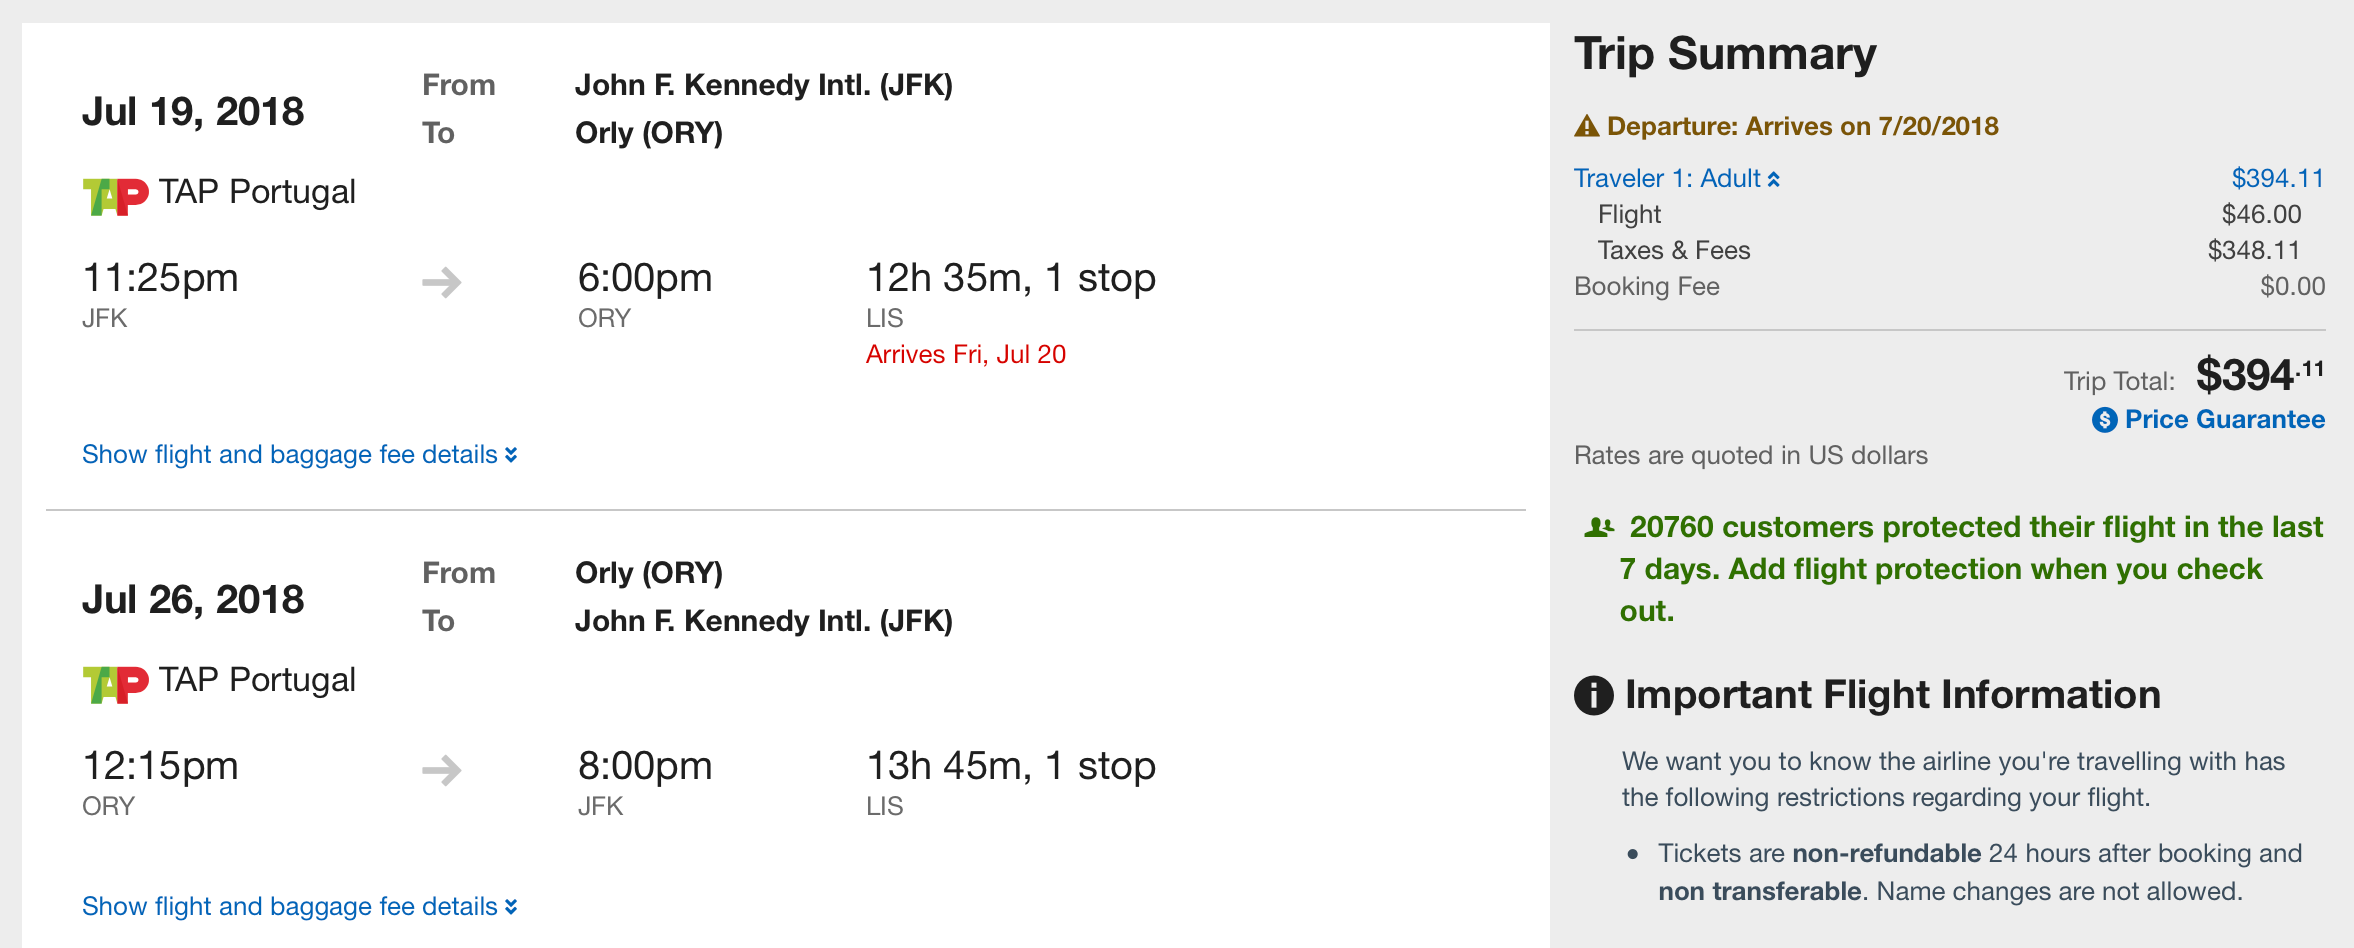
Task: Click the Jul 26, 2018 return date heading
Action: click(193, 600)
